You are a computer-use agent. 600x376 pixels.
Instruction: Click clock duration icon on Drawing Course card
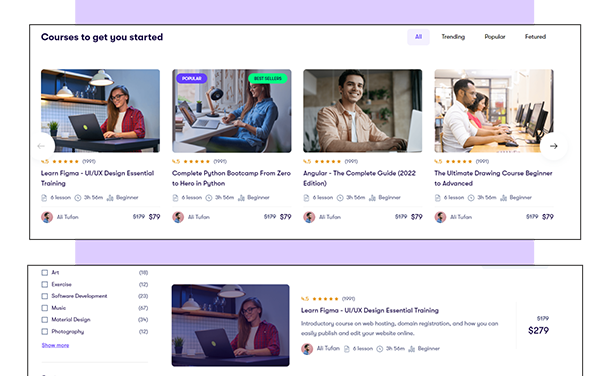click(x=471, y=198)
